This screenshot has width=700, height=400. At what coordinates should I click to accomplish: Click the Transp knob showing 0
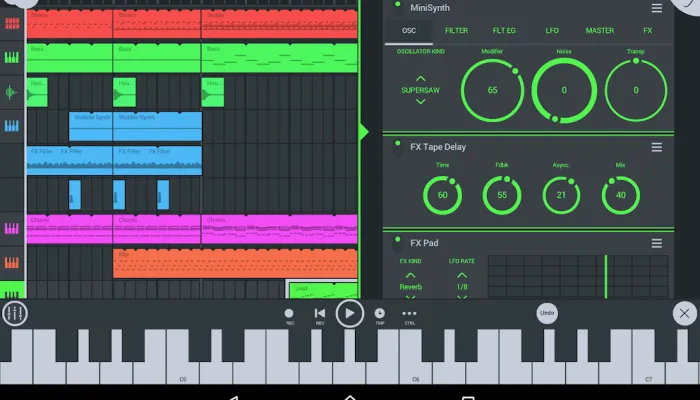636,90
